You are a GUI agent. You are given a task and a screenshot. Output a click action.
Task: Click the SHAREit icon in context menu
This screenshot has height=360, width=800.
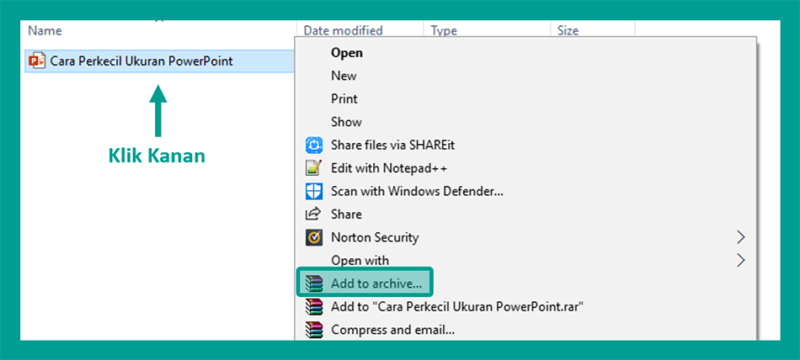coord(314,145)
